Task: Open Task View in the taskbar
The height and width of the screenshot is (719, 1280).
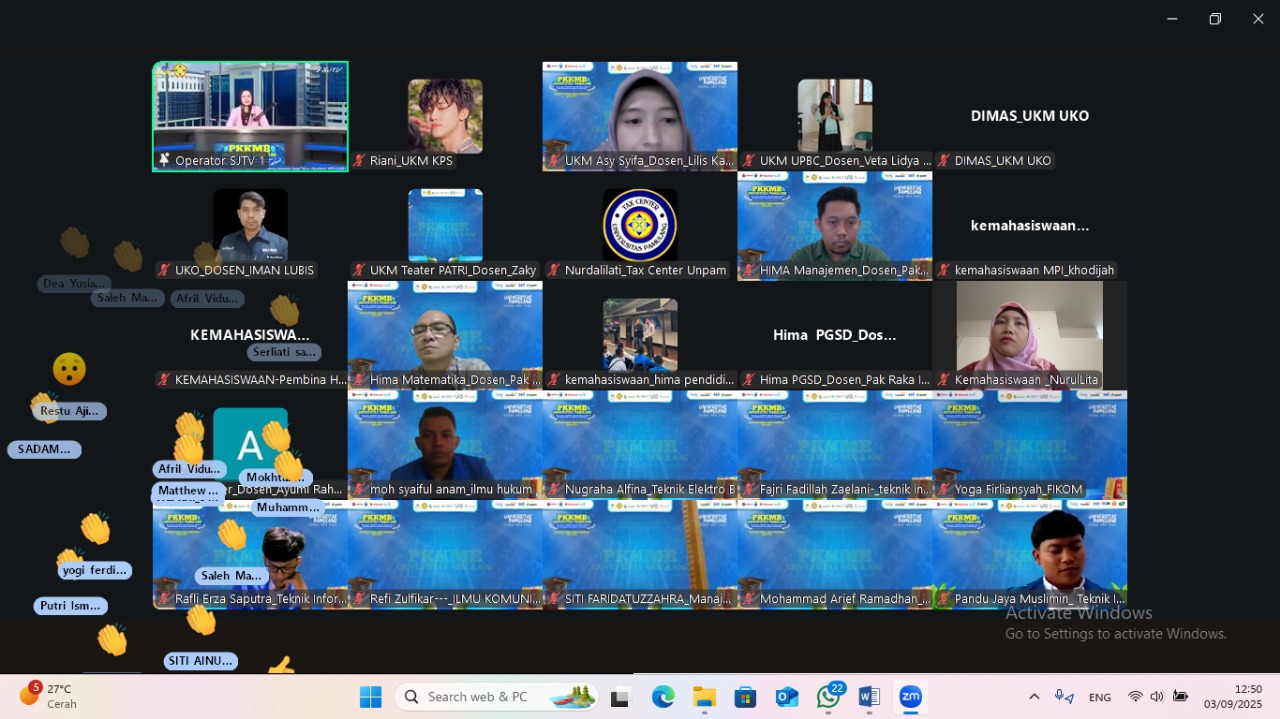Action: pos(620,697)
